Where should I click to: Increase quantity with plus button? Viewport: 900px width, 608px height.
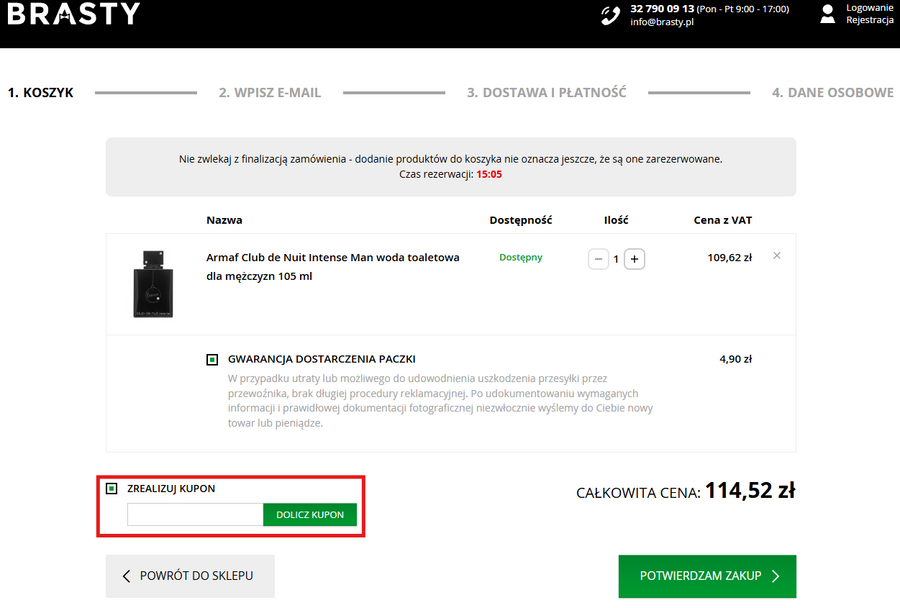click(635, 259)
